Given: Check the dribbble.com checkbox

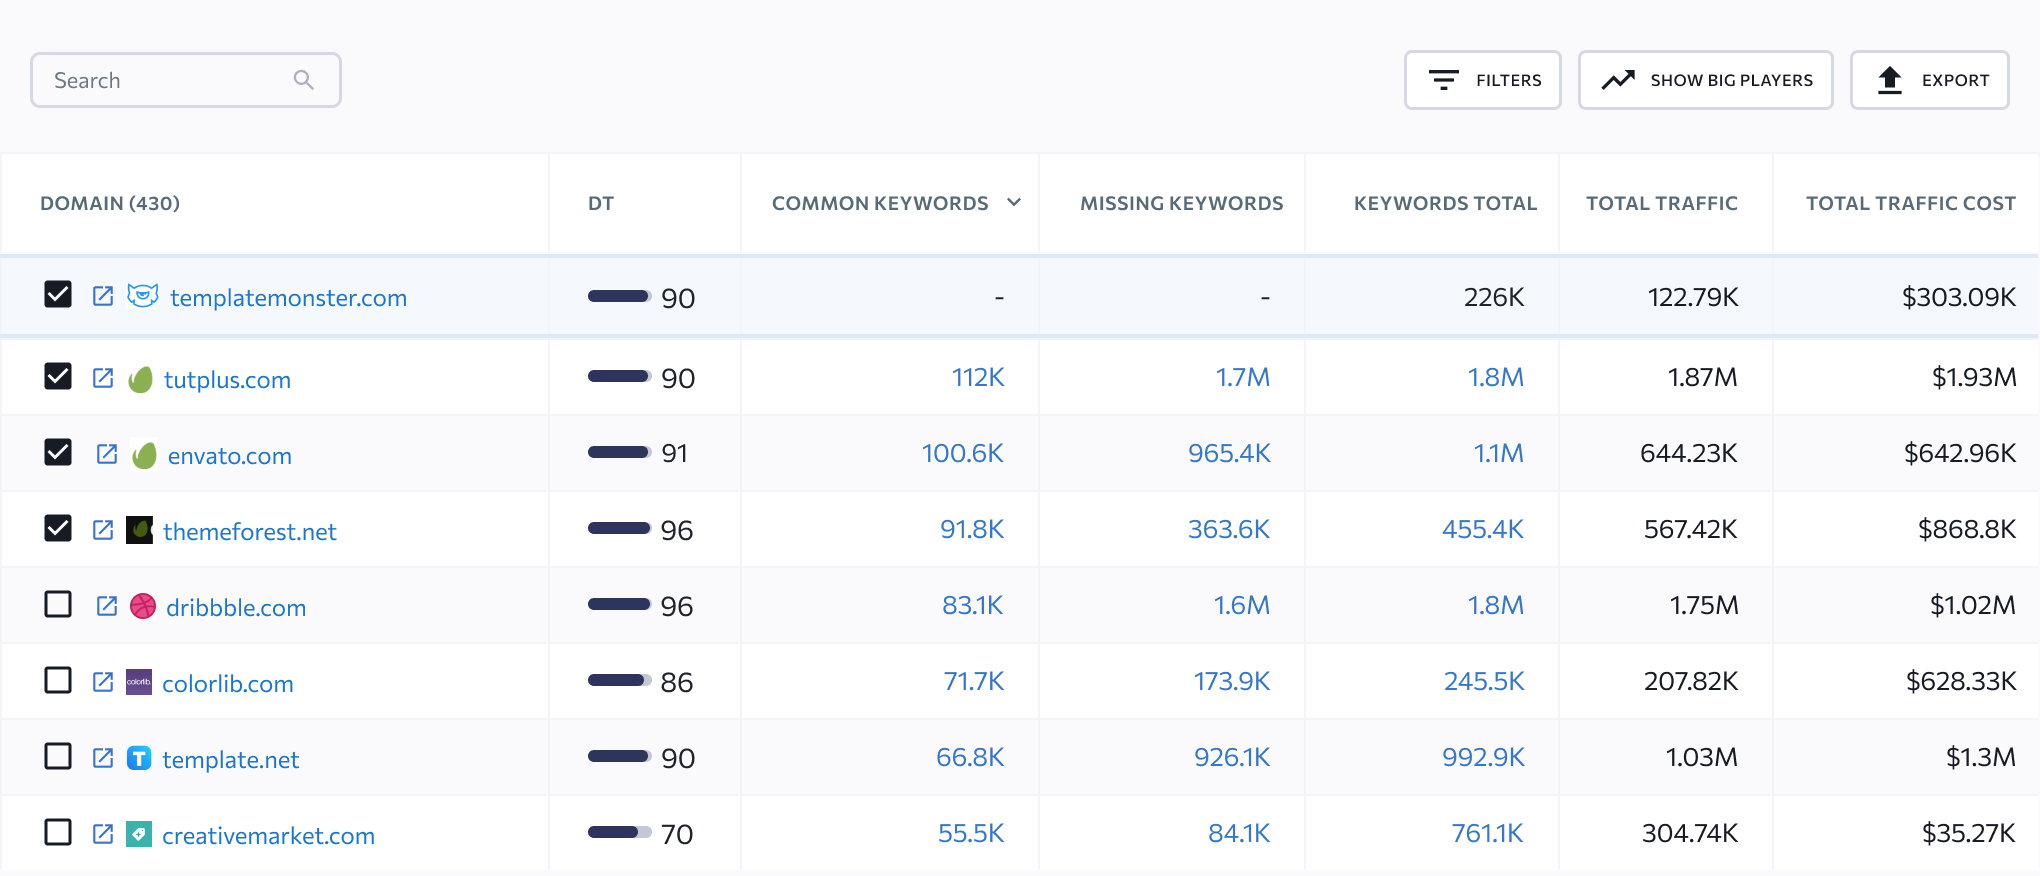Looking at the screenshot, I should tap(58, 604).
